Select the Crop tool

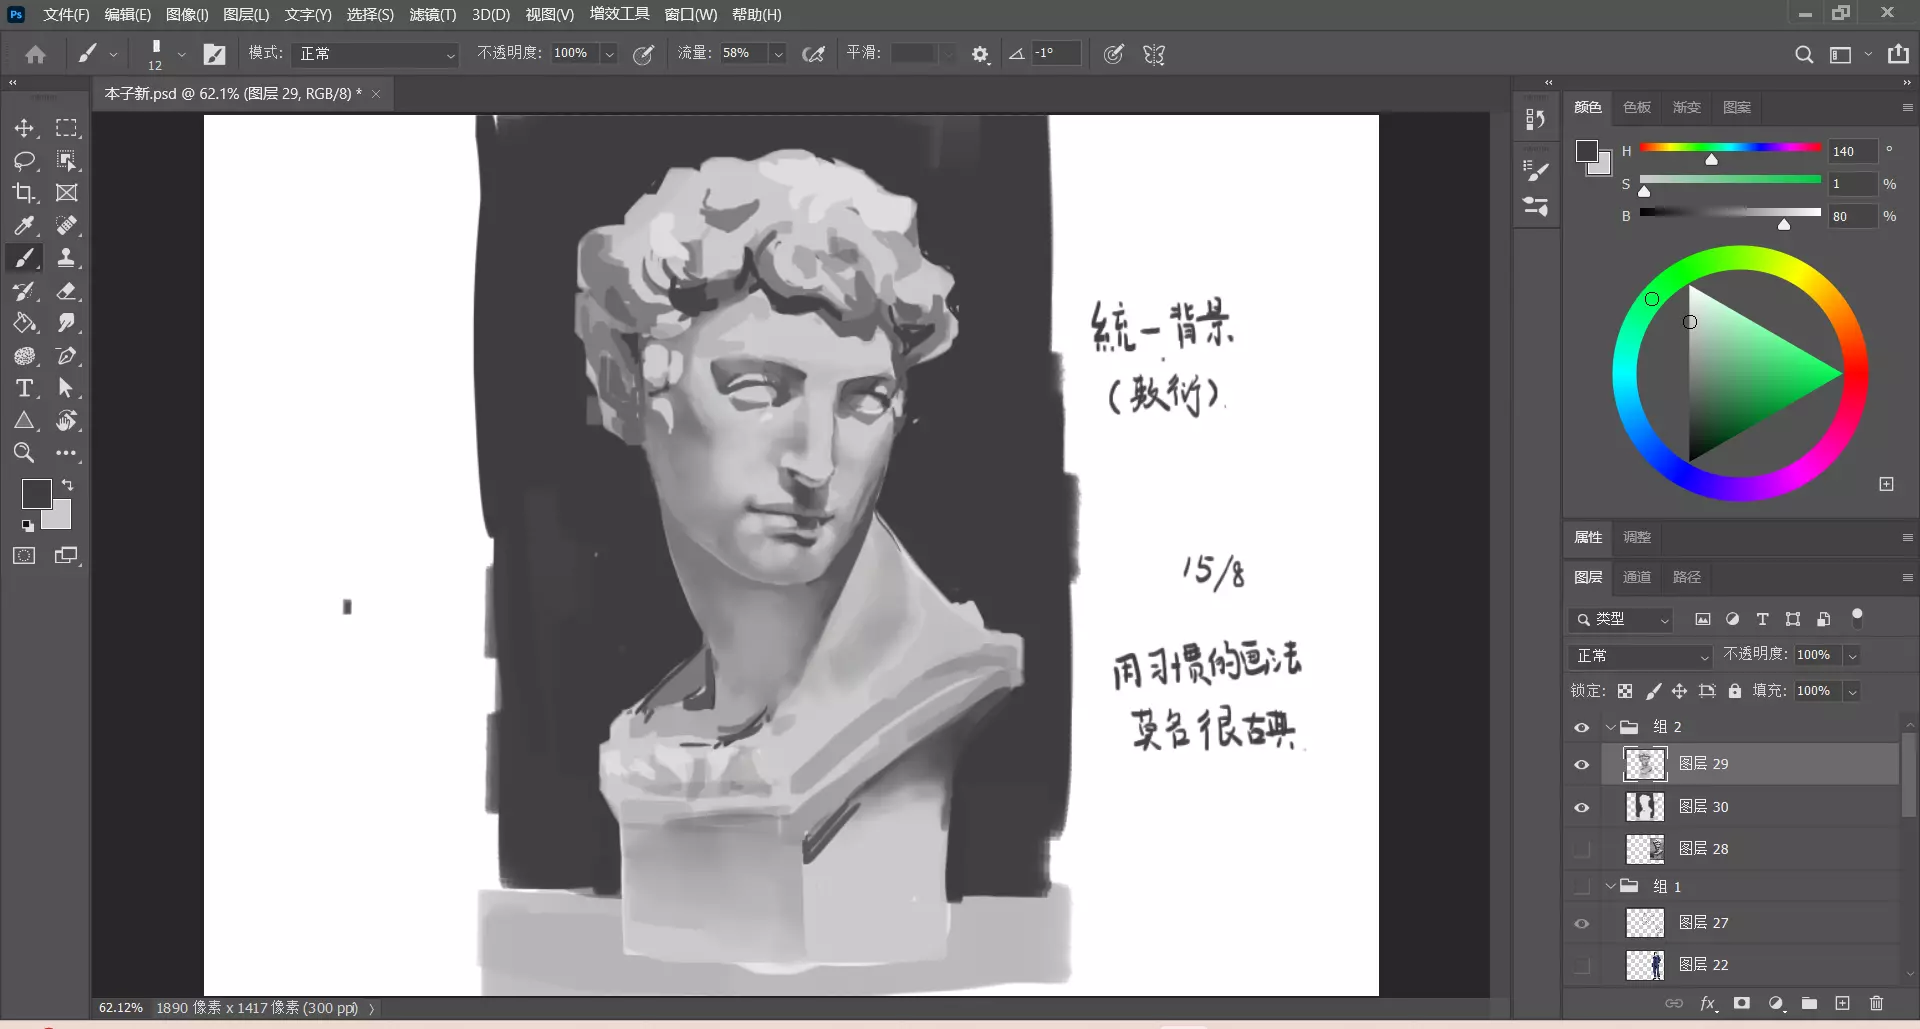tap(24, 193)
